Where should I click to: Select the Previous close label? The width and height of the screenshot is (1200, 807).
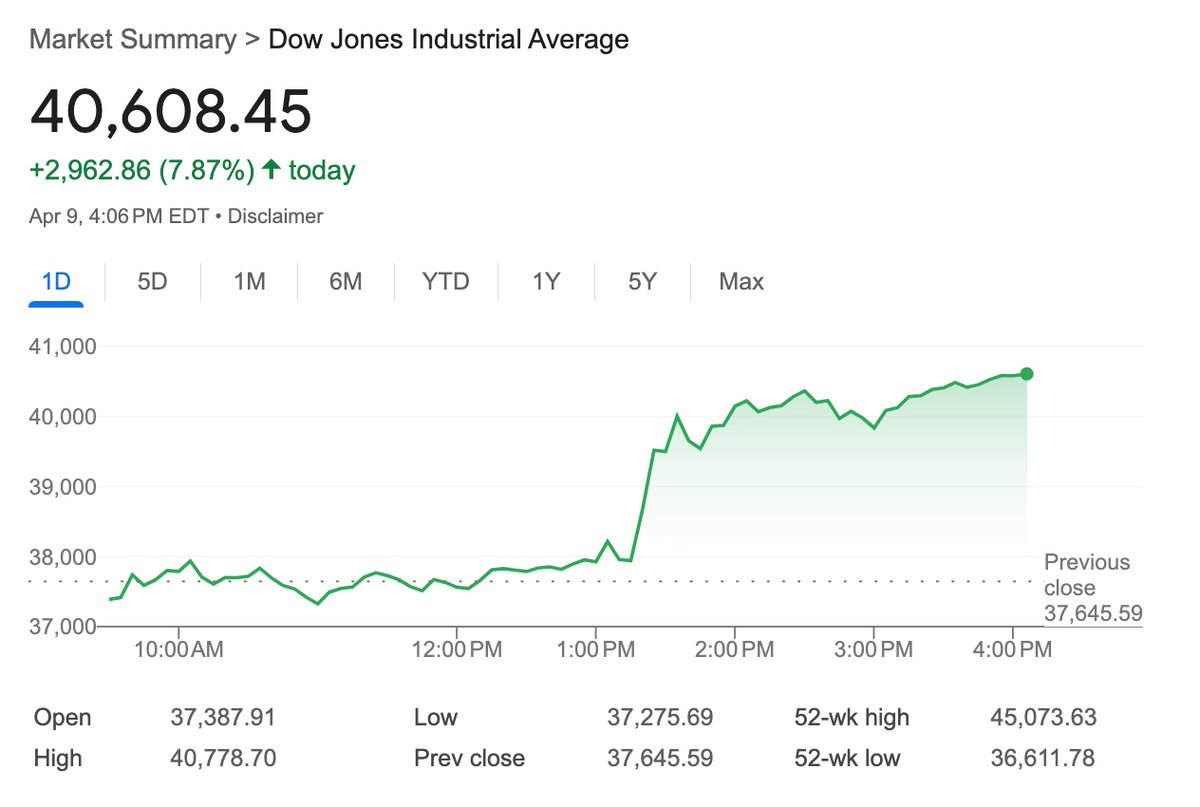tap(1086, 574)
